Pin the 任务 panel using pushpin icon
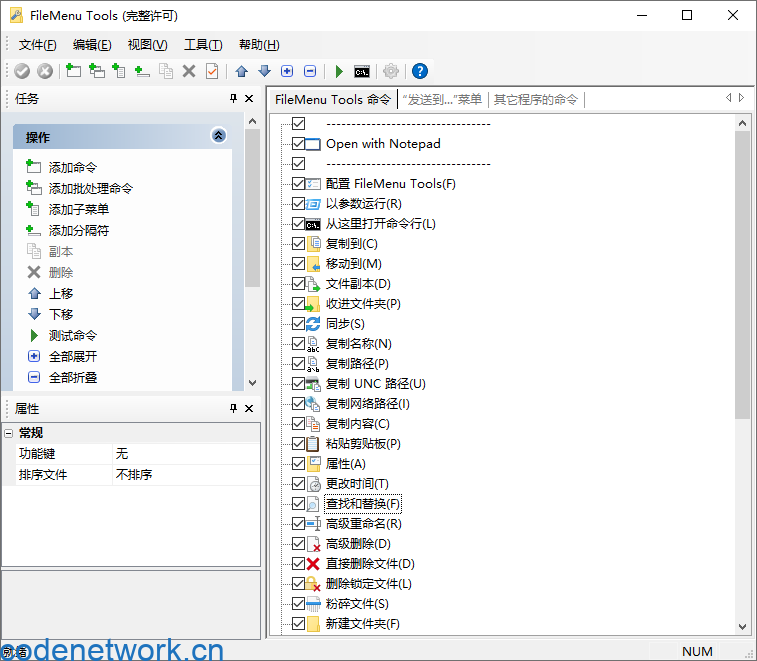Image resolution: width=757 pixels, height=661 pixels. pos(233,98)
